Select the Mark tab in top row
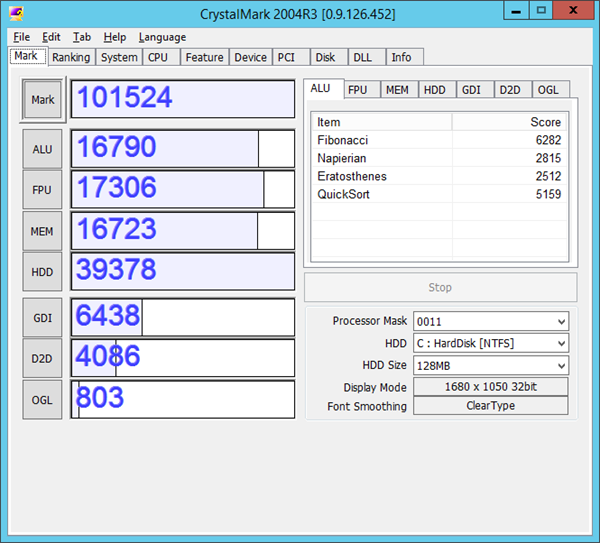This screenshot has width=600, height=543. tap(28, 56)
